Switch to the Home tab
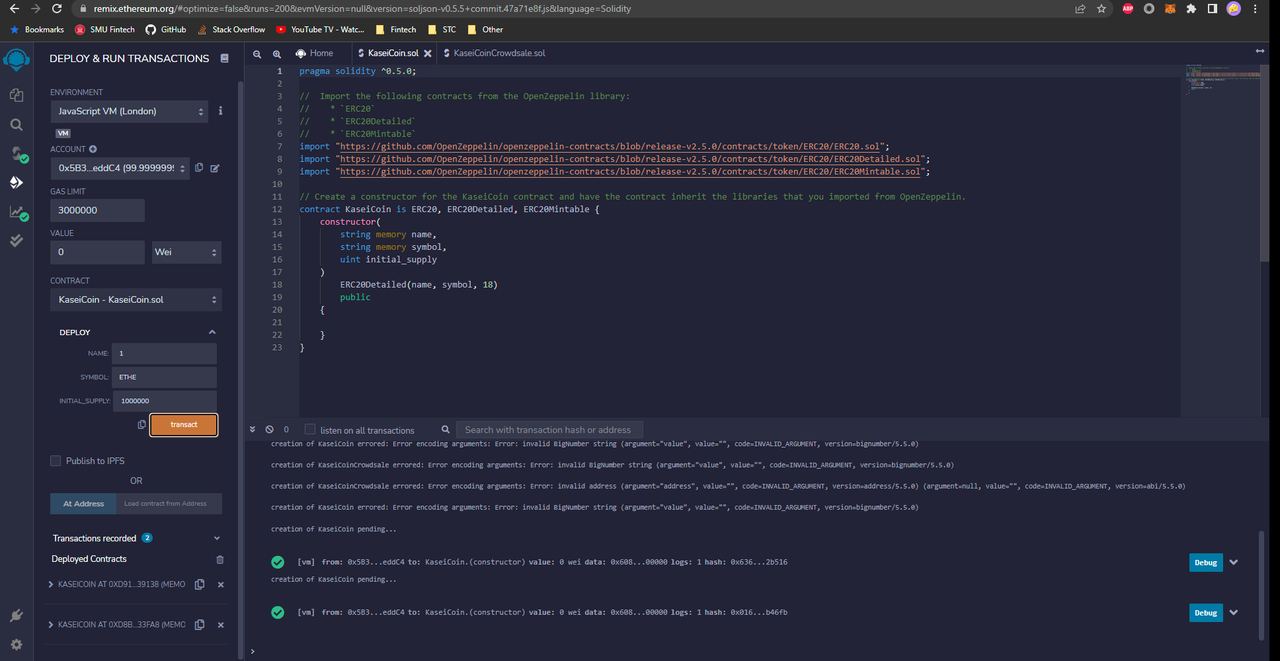This screenshot has width=1280, height=661. 315,53
